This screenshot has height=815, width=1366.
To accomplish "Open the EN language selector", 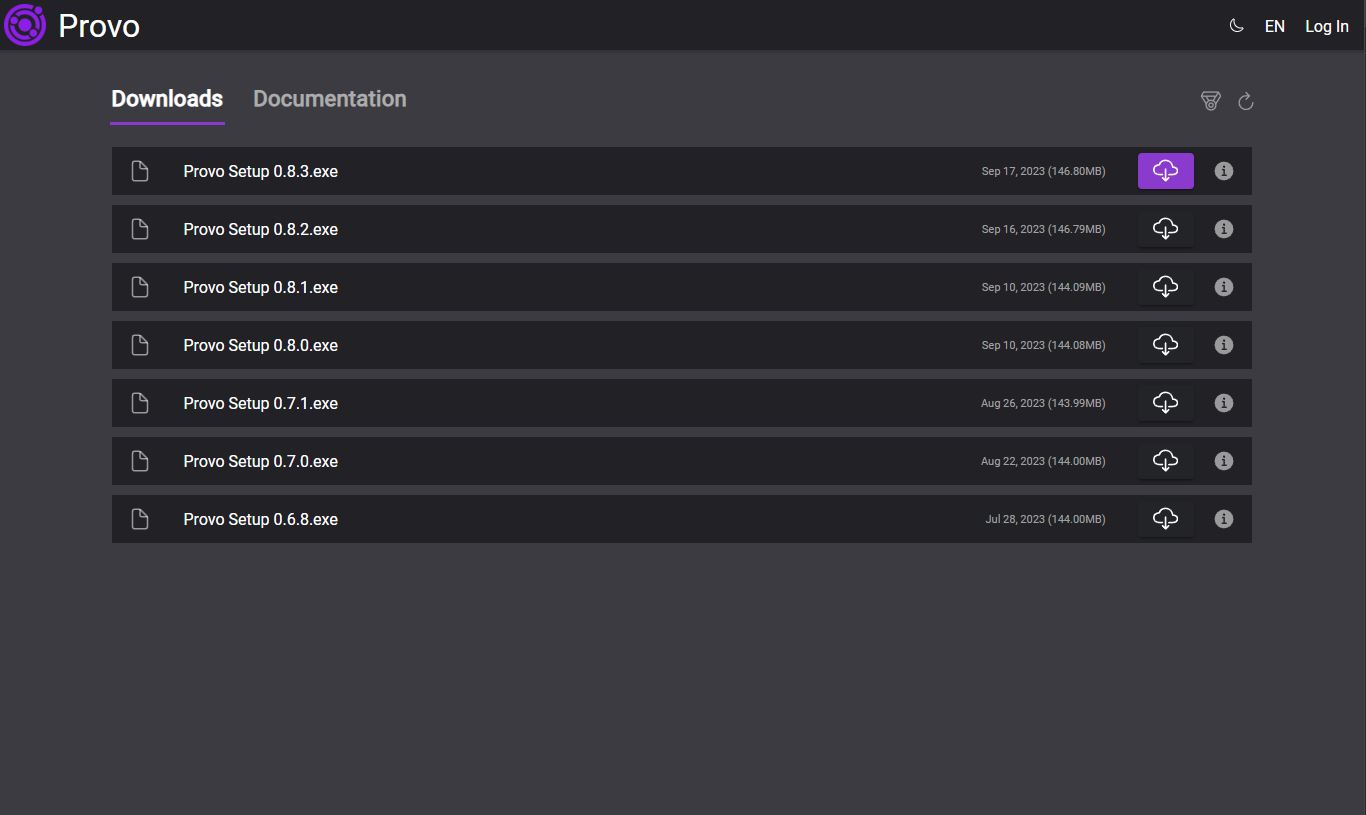I will point(1274,27).
